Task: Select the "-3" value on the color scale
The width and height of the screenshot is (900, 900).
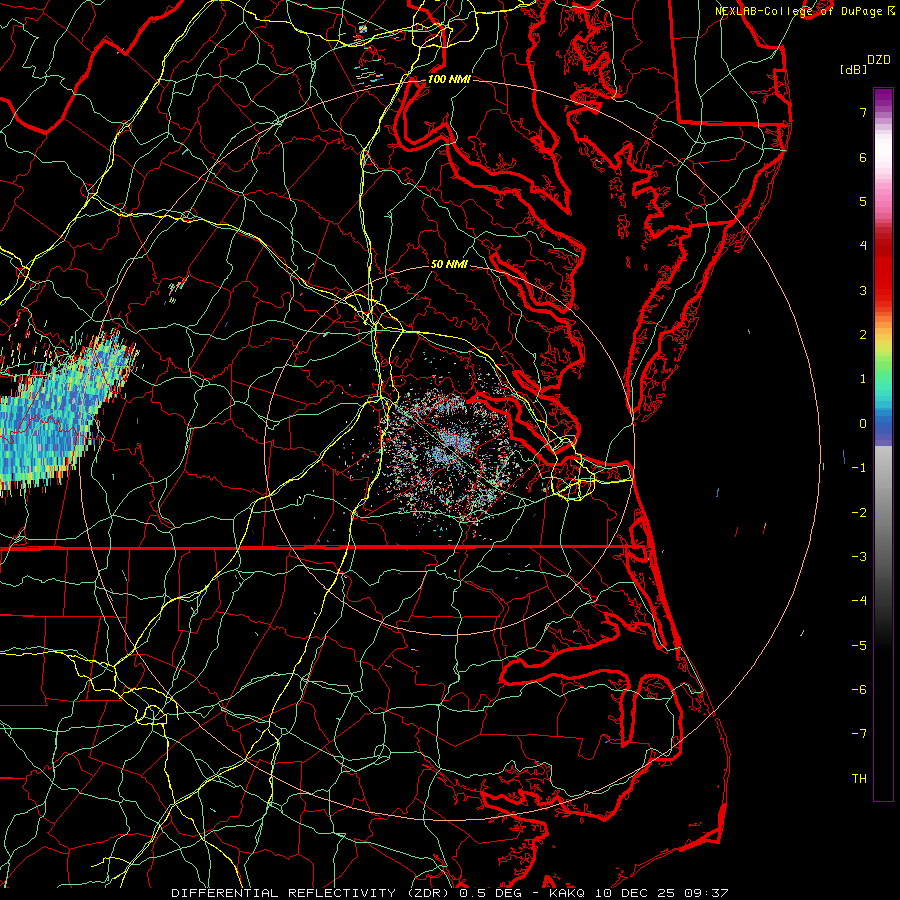Action: (x=859, y=557)
